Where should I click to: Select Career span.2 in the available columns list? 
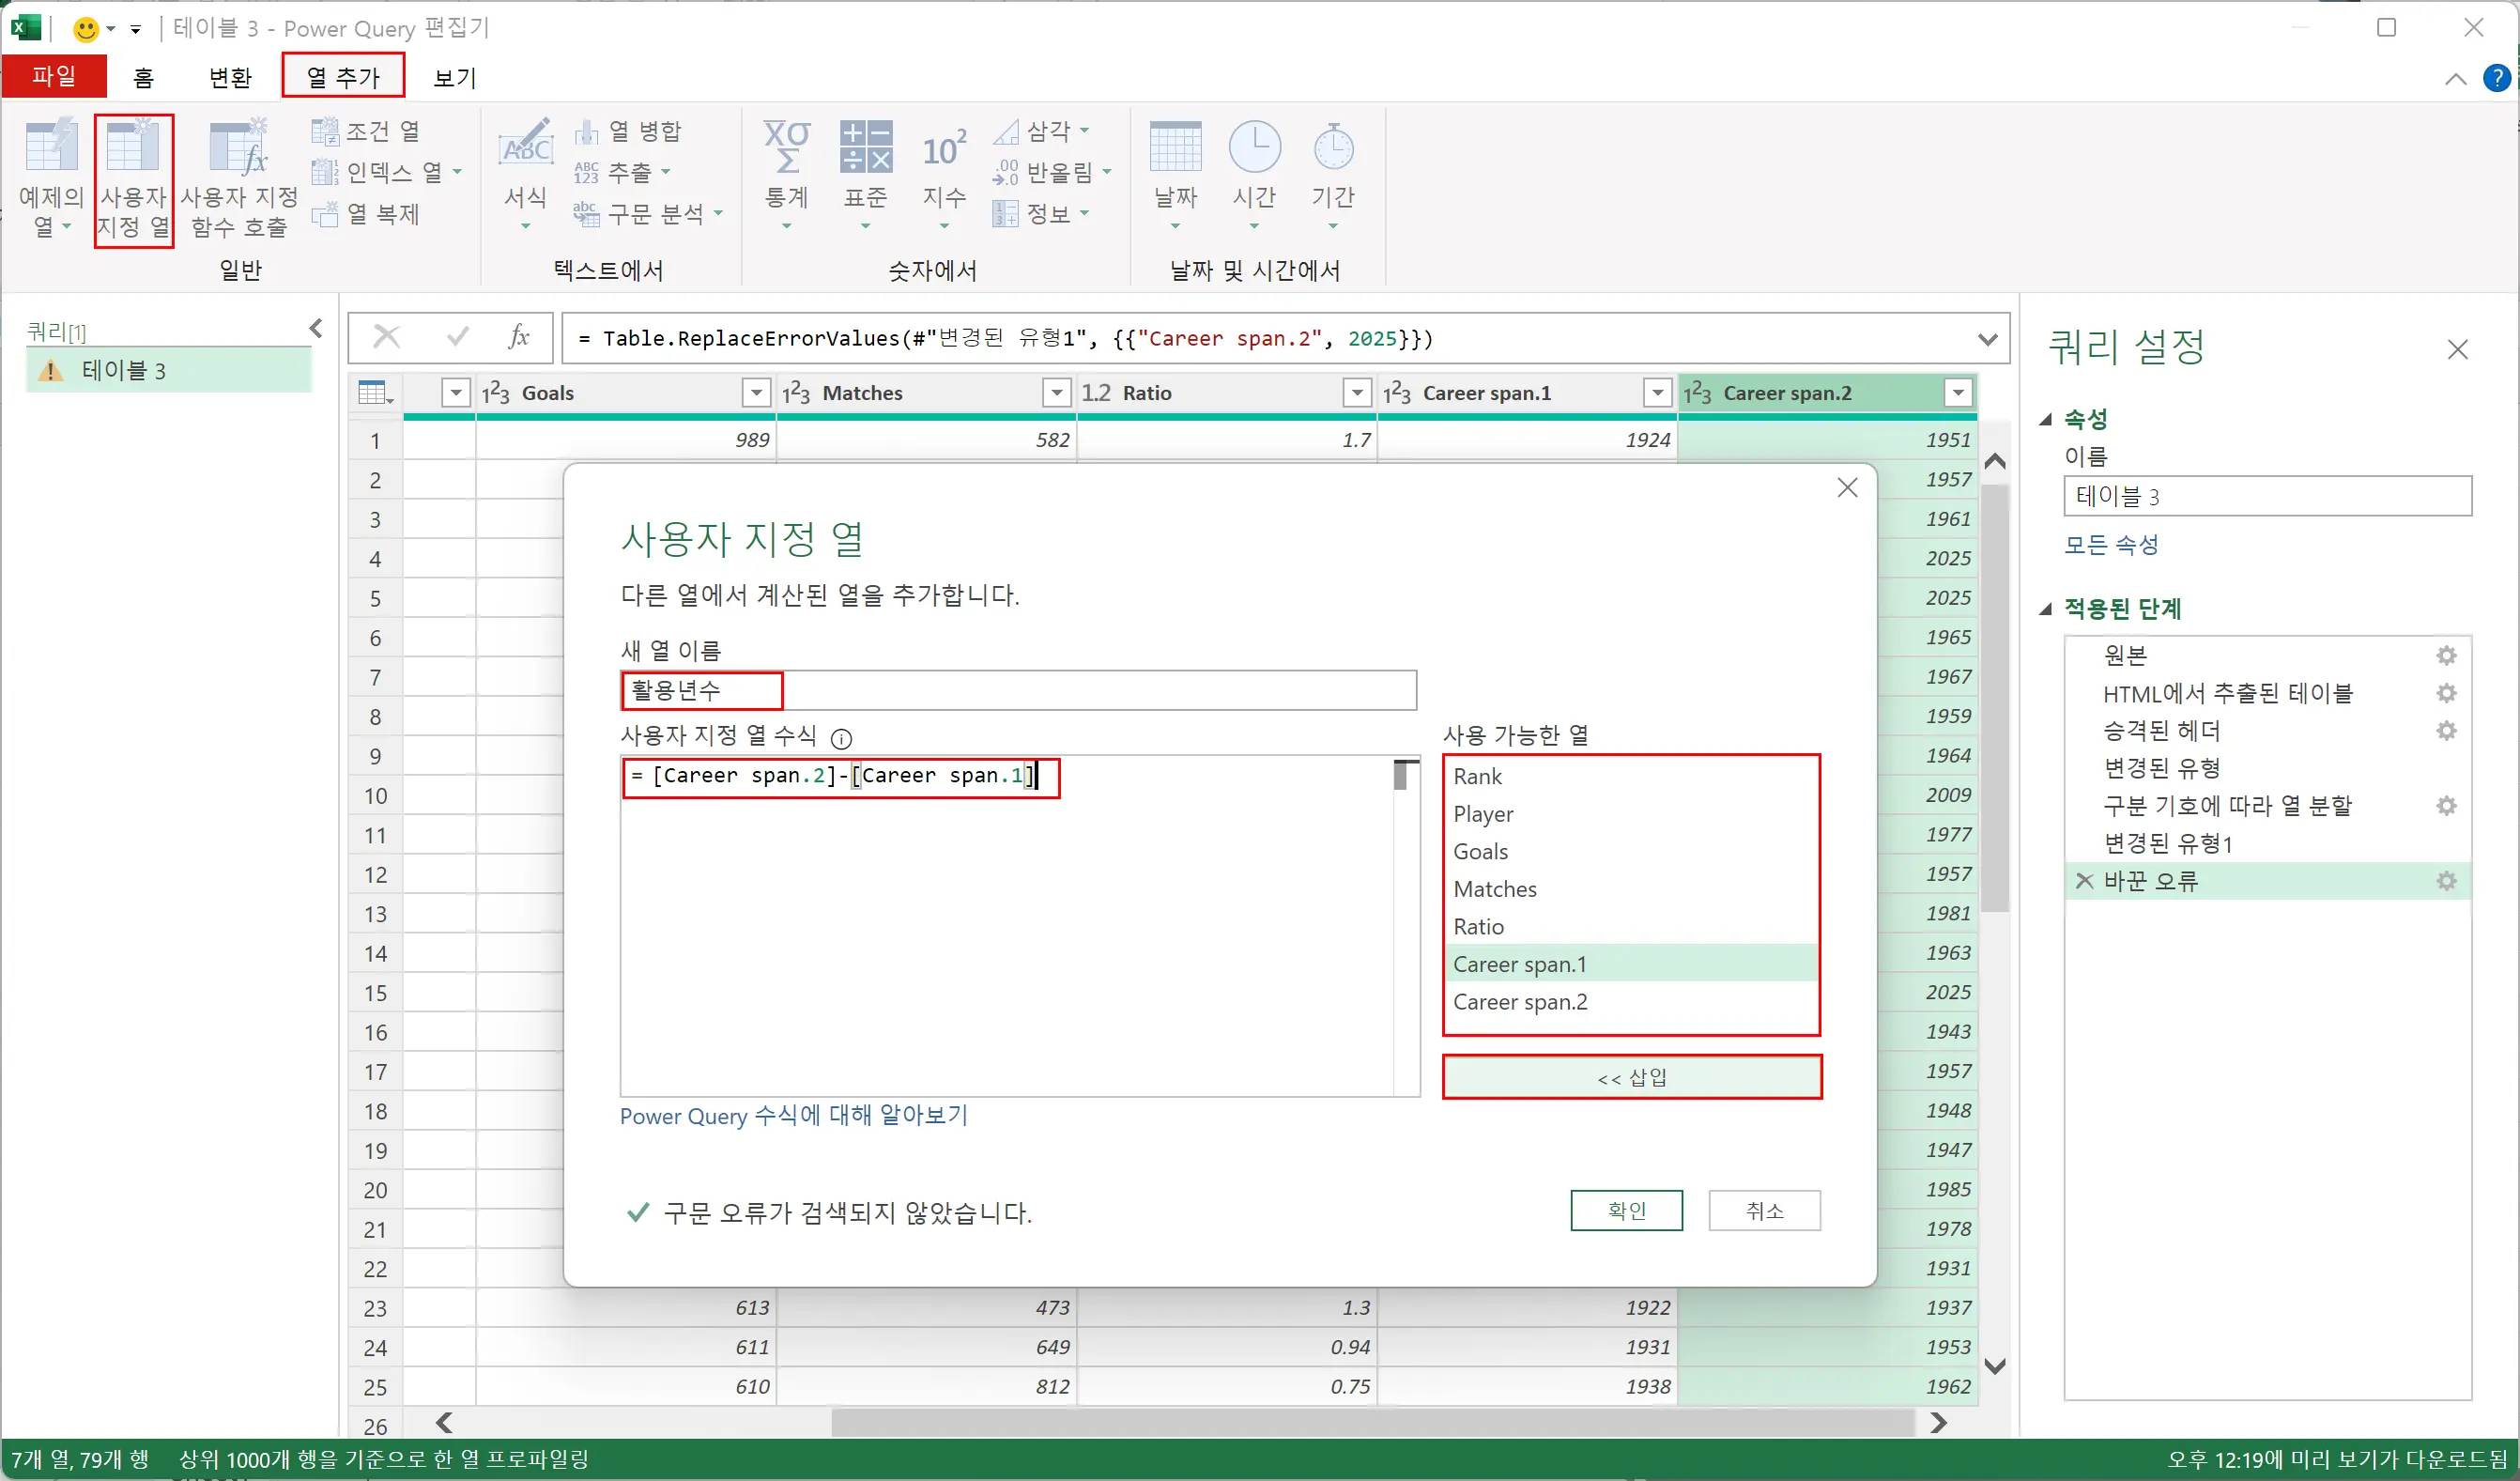(x=1520, y=1001)
